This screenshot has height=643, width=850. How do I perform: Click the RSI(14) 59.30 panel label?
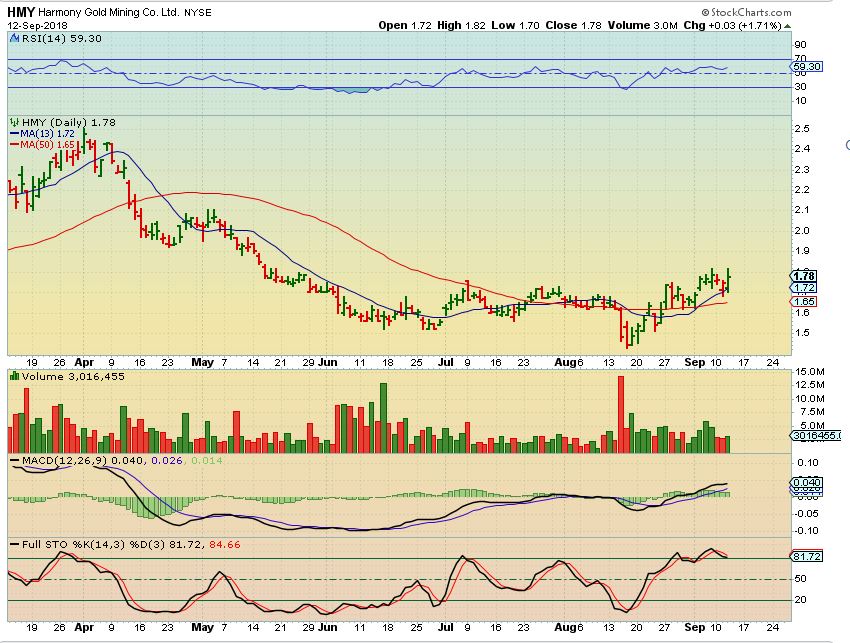point(61,38)
